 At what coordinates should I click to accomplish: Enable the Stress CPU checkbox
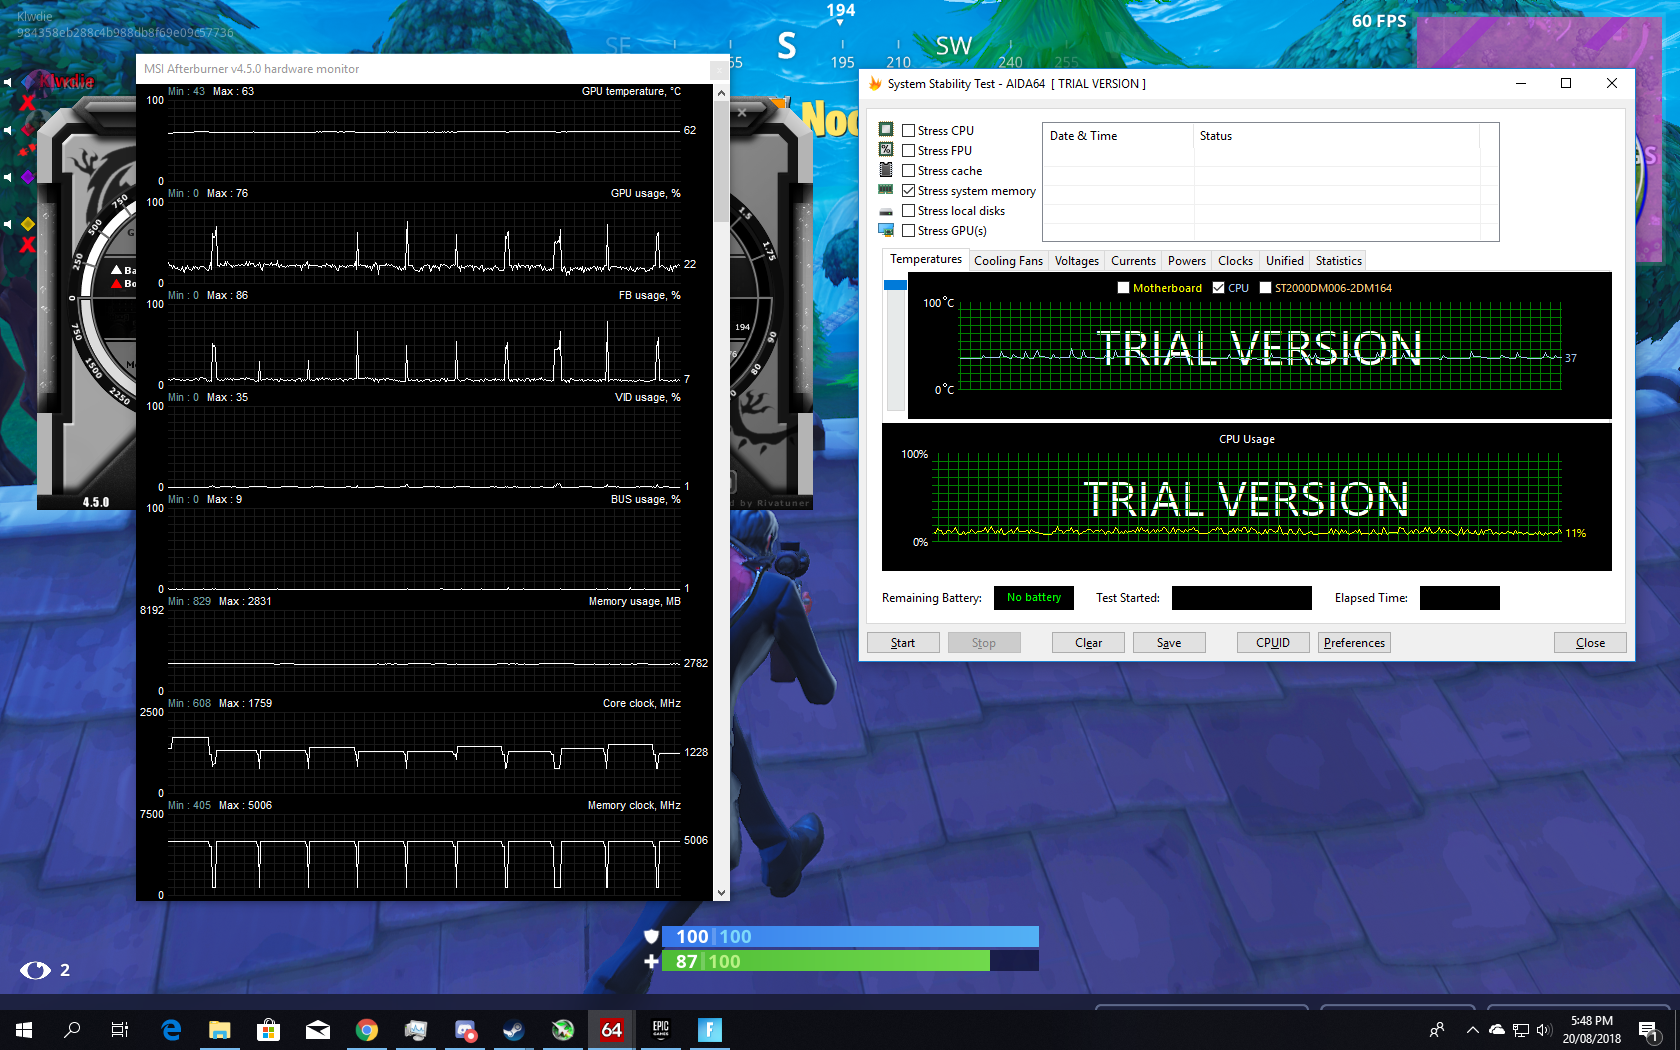(908, 130)
